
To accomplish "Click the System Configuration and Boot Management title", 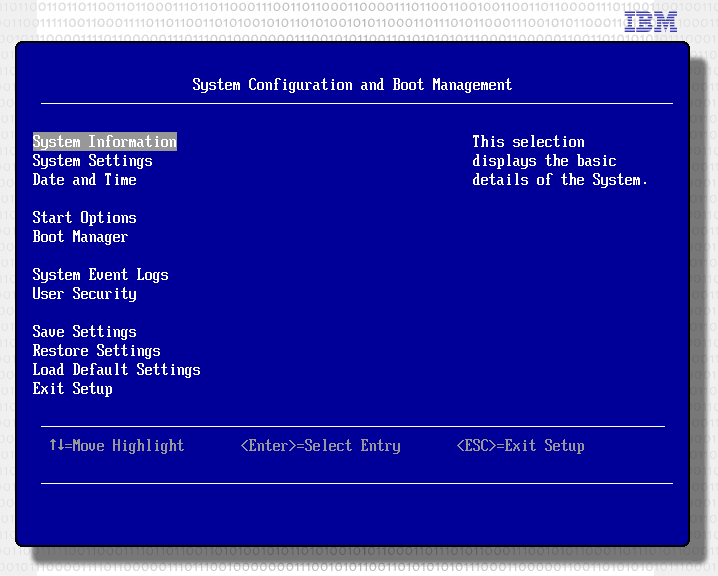I will 352,85.
